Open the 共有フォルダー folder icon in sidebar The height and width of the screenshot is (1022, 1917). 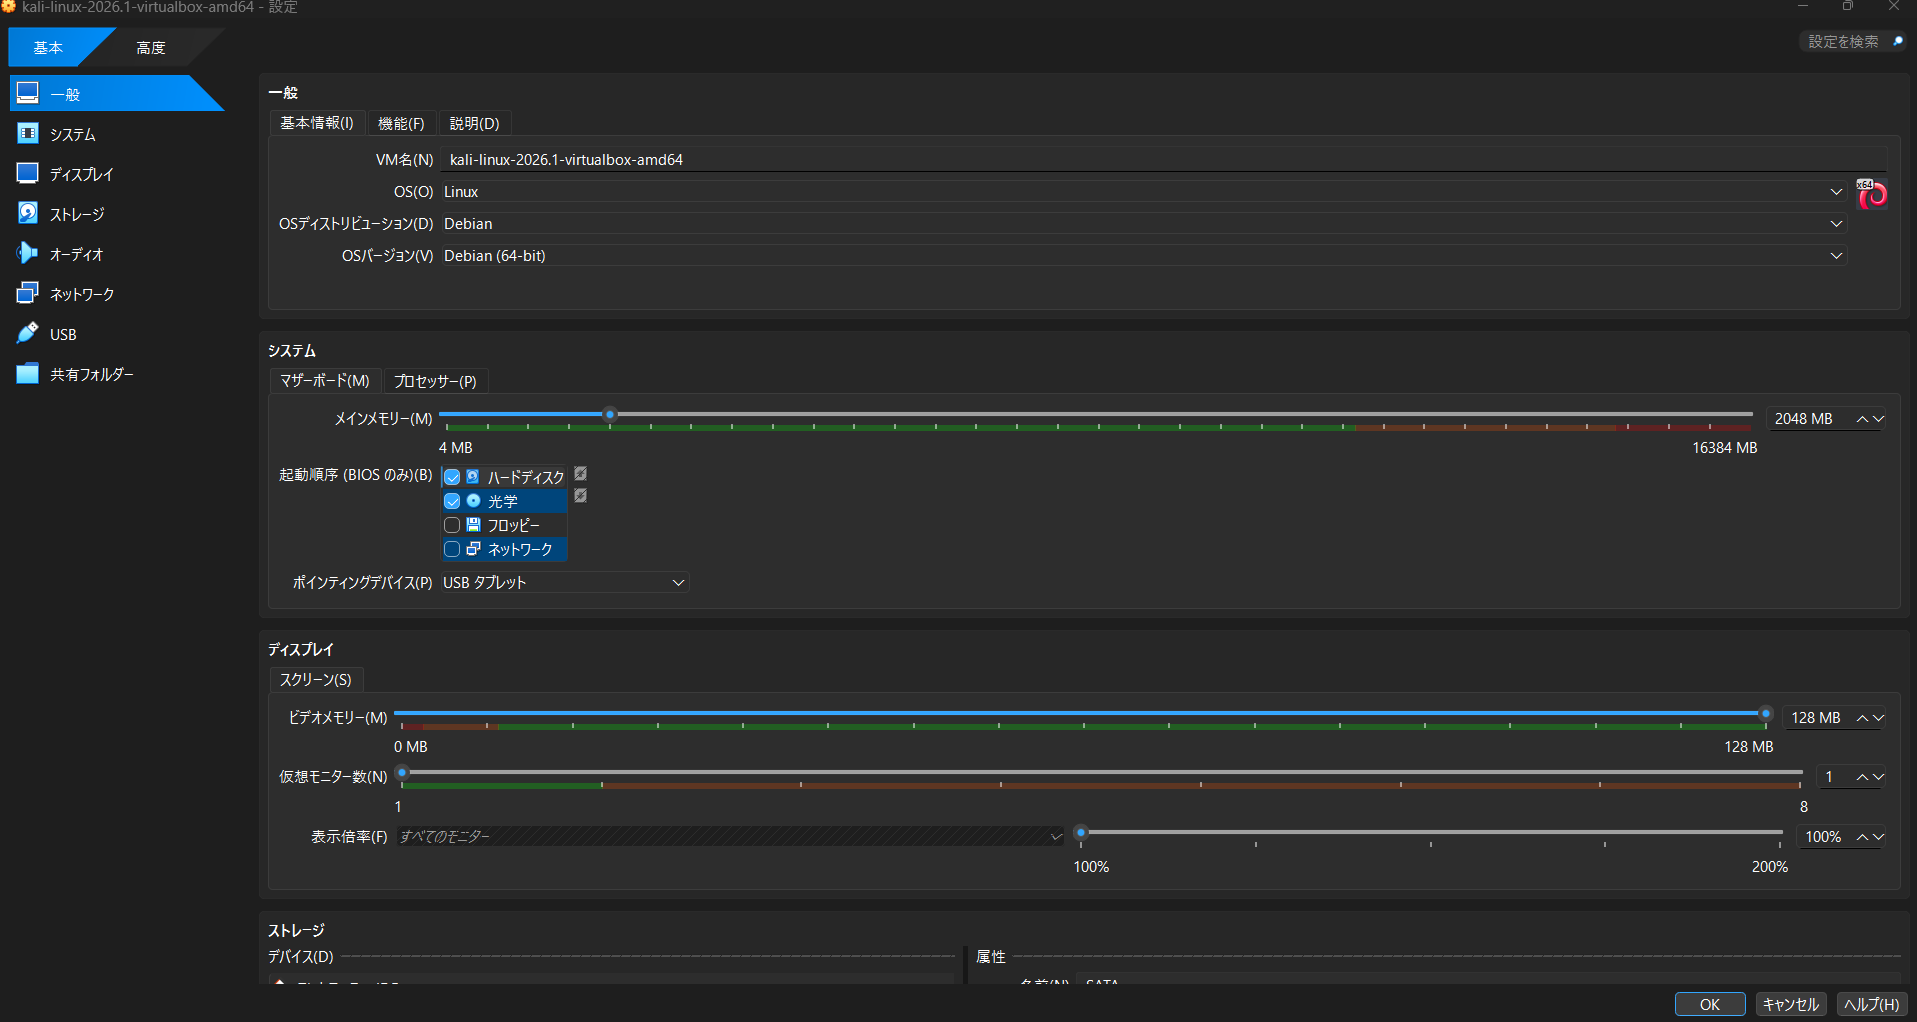click(28, 373)
